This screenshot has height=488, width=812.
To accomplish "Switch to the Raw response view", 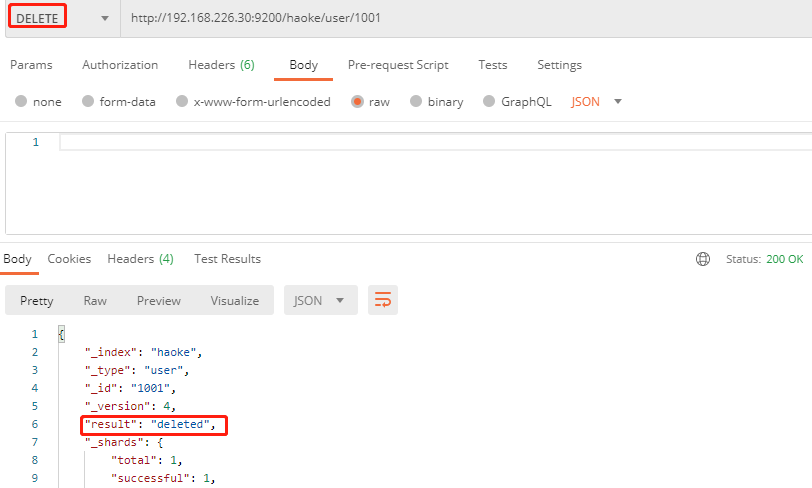I will pyautogui.click(x=95, y=300).
